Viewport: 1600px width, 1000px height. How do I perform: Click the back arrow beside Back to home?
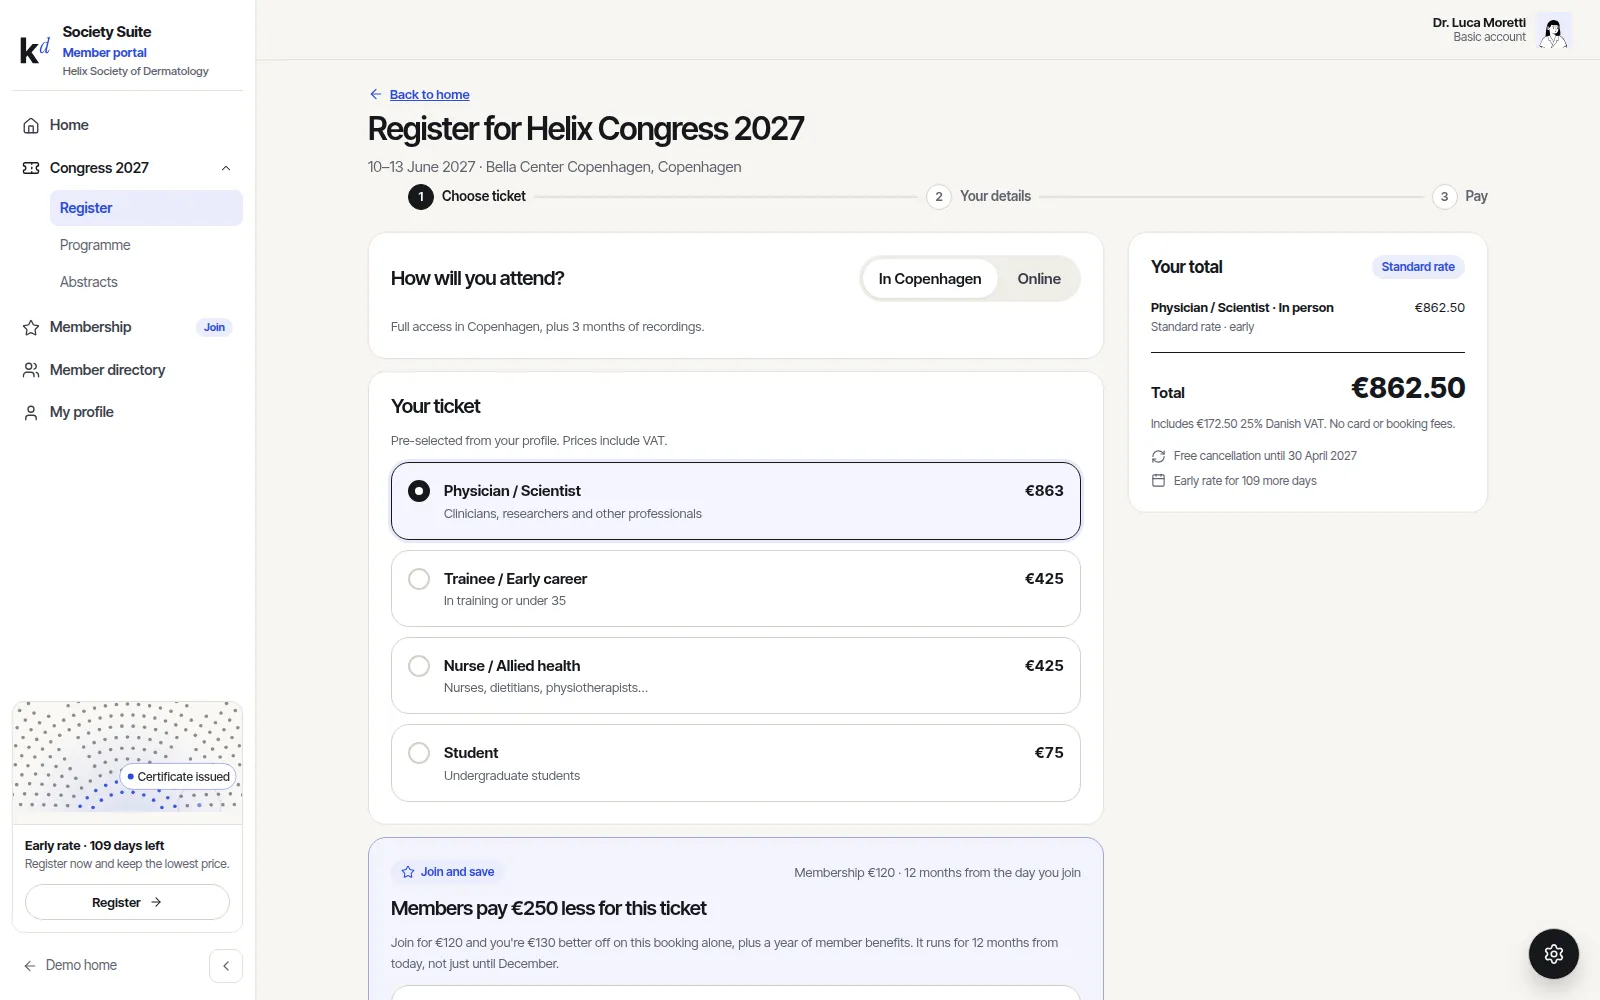tap(376, 94)
